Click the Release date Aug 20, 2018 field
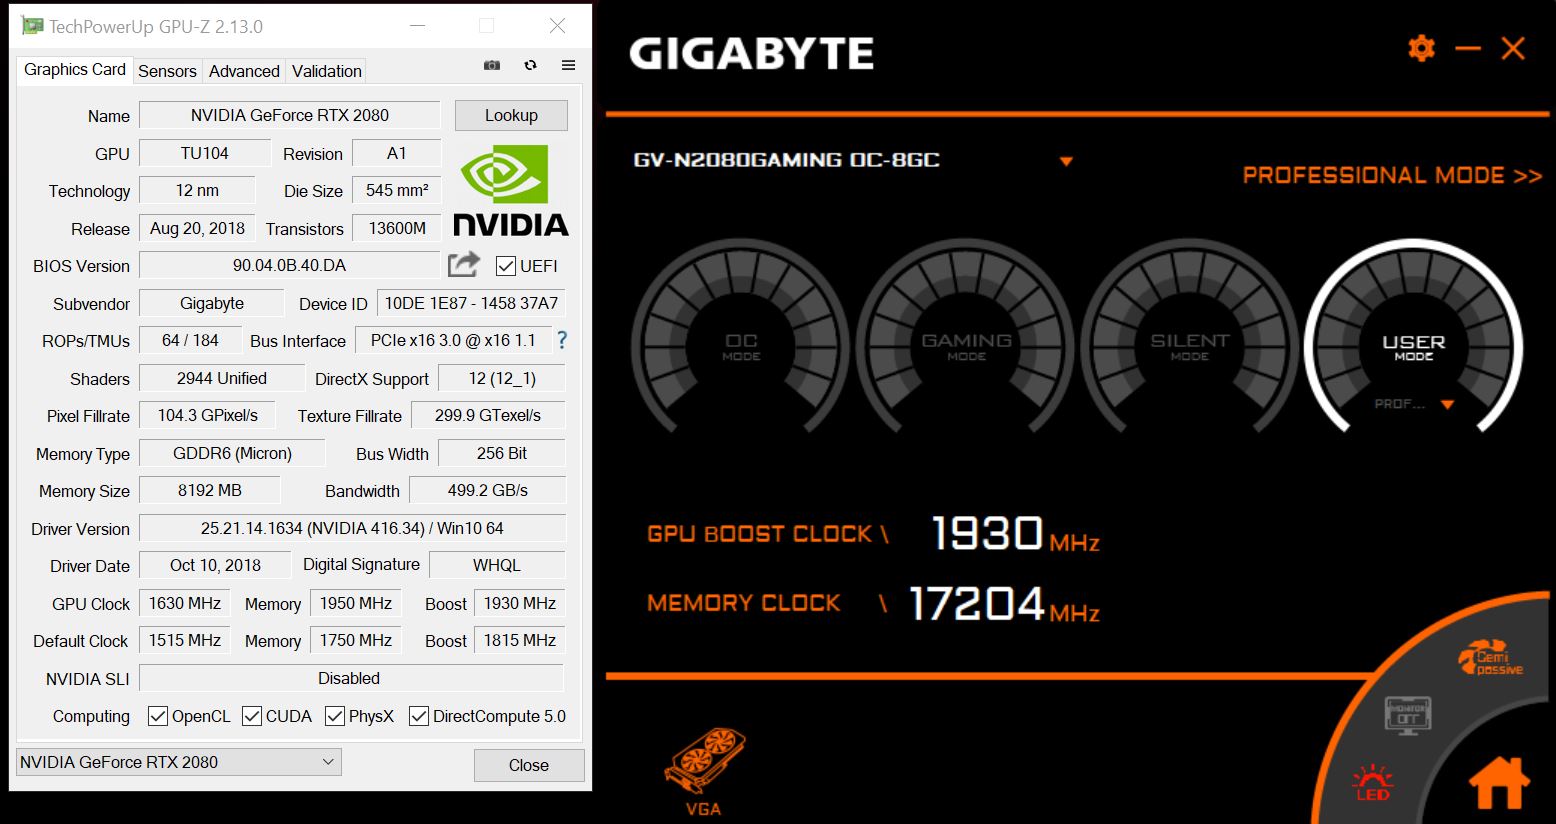This screenshot has height=824, width=1556. click(197, 228)
